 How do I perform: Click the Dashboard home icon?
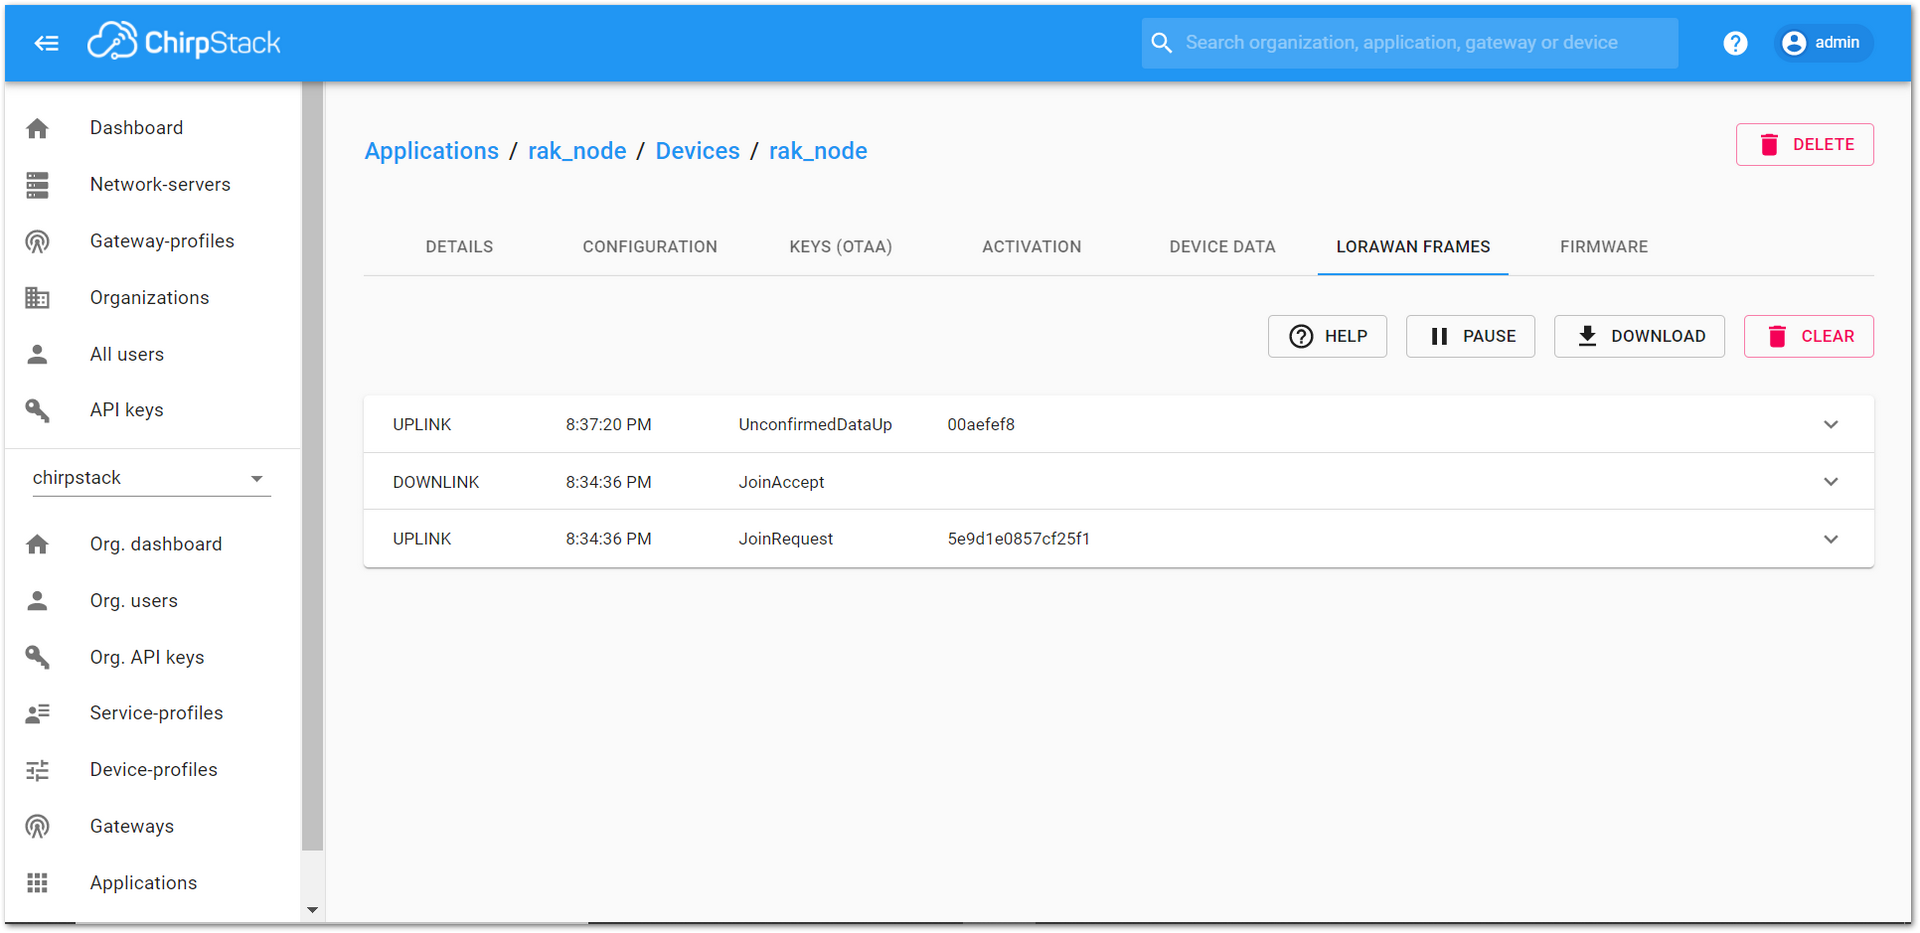tap(37, 128)
